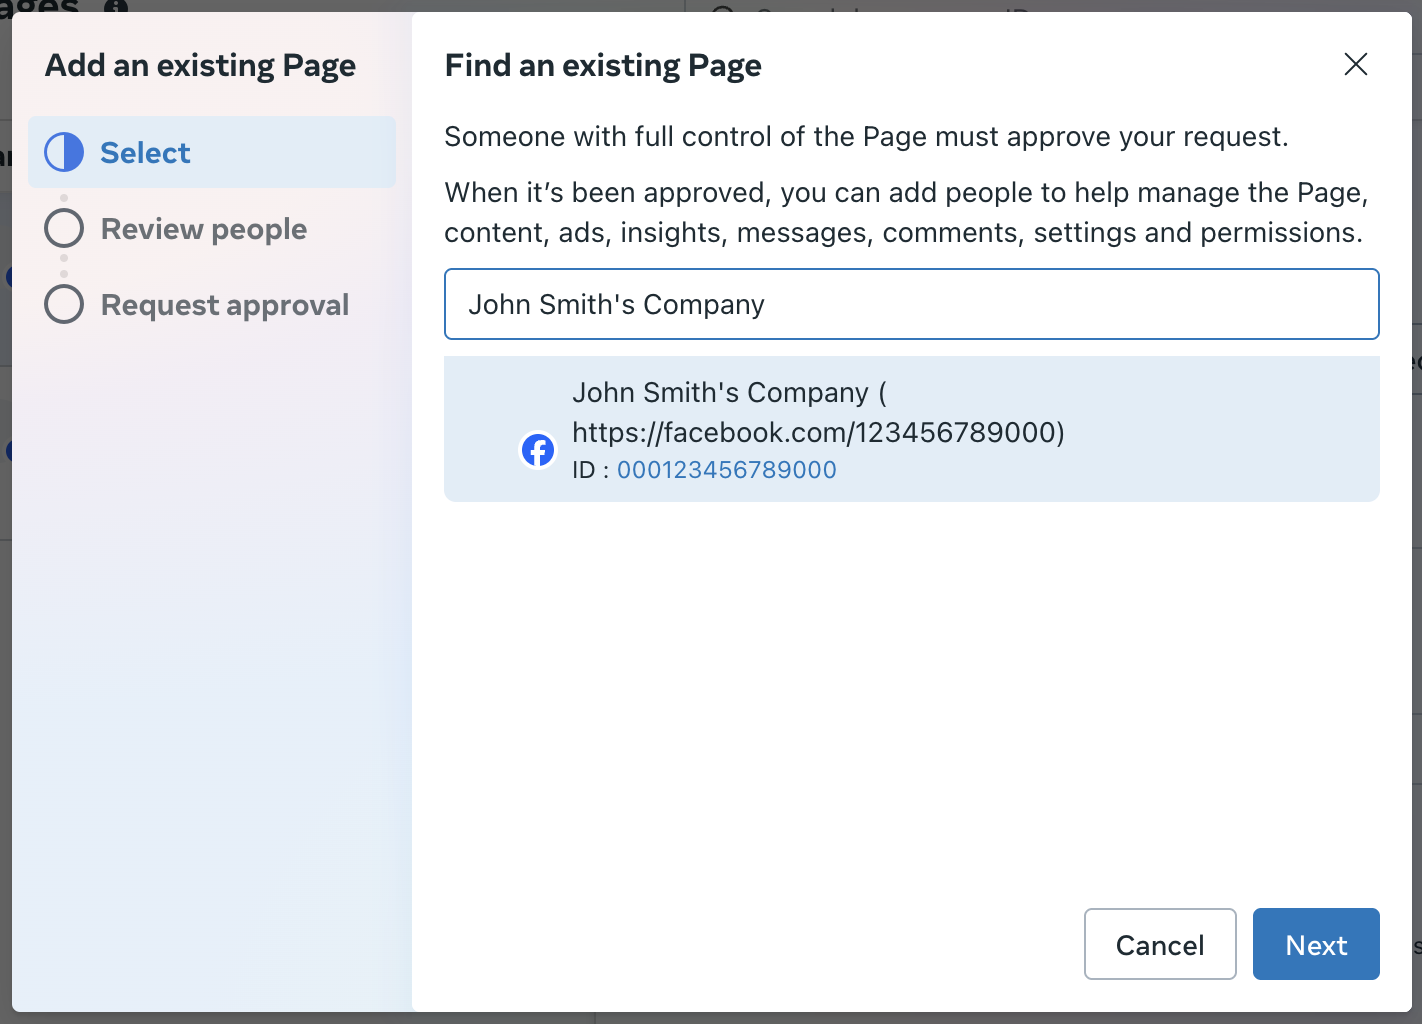Proceed with the Next button
This screenshot has width=1422, height=1024.
click(1315, 944)
